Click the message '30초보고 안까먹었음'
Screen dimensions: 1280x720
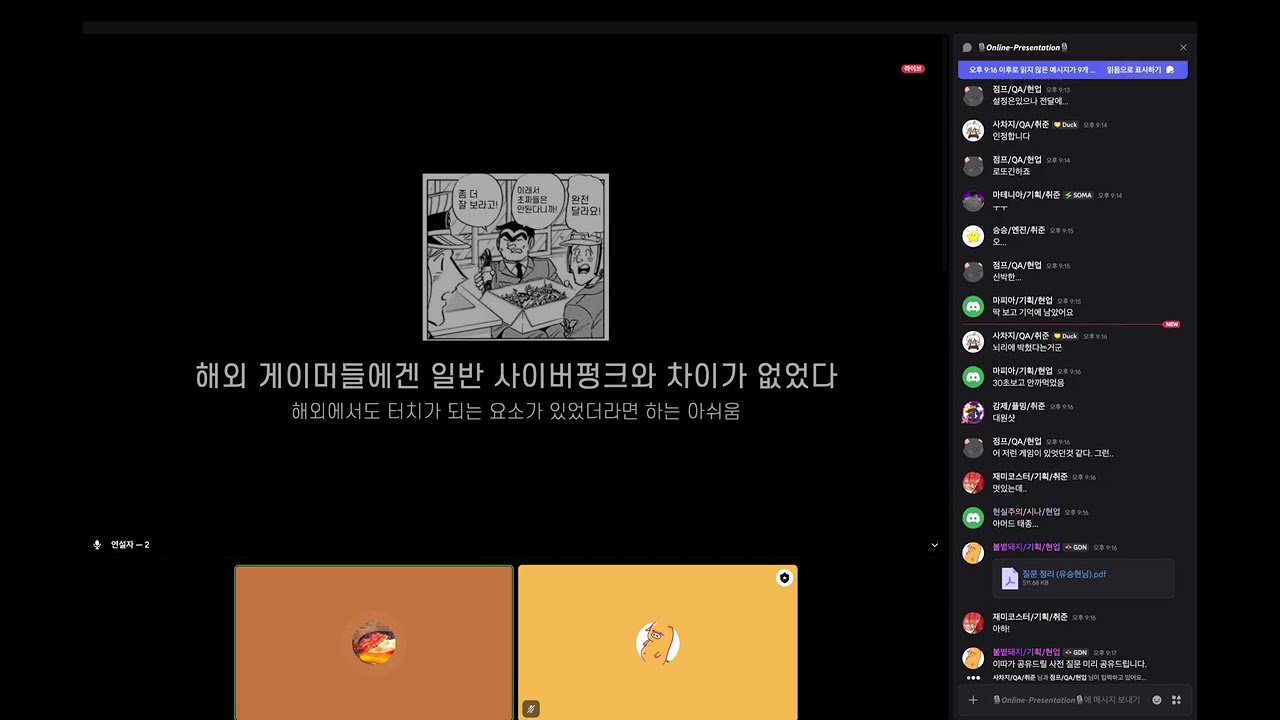(x=1028, y=383)
